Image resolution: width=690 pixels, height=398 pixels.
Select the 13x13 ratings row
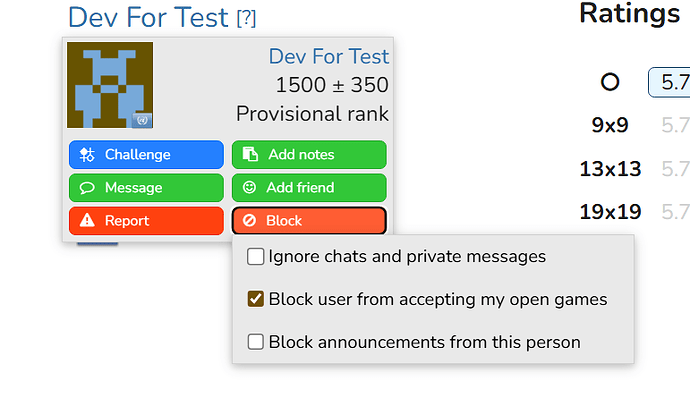634,169
